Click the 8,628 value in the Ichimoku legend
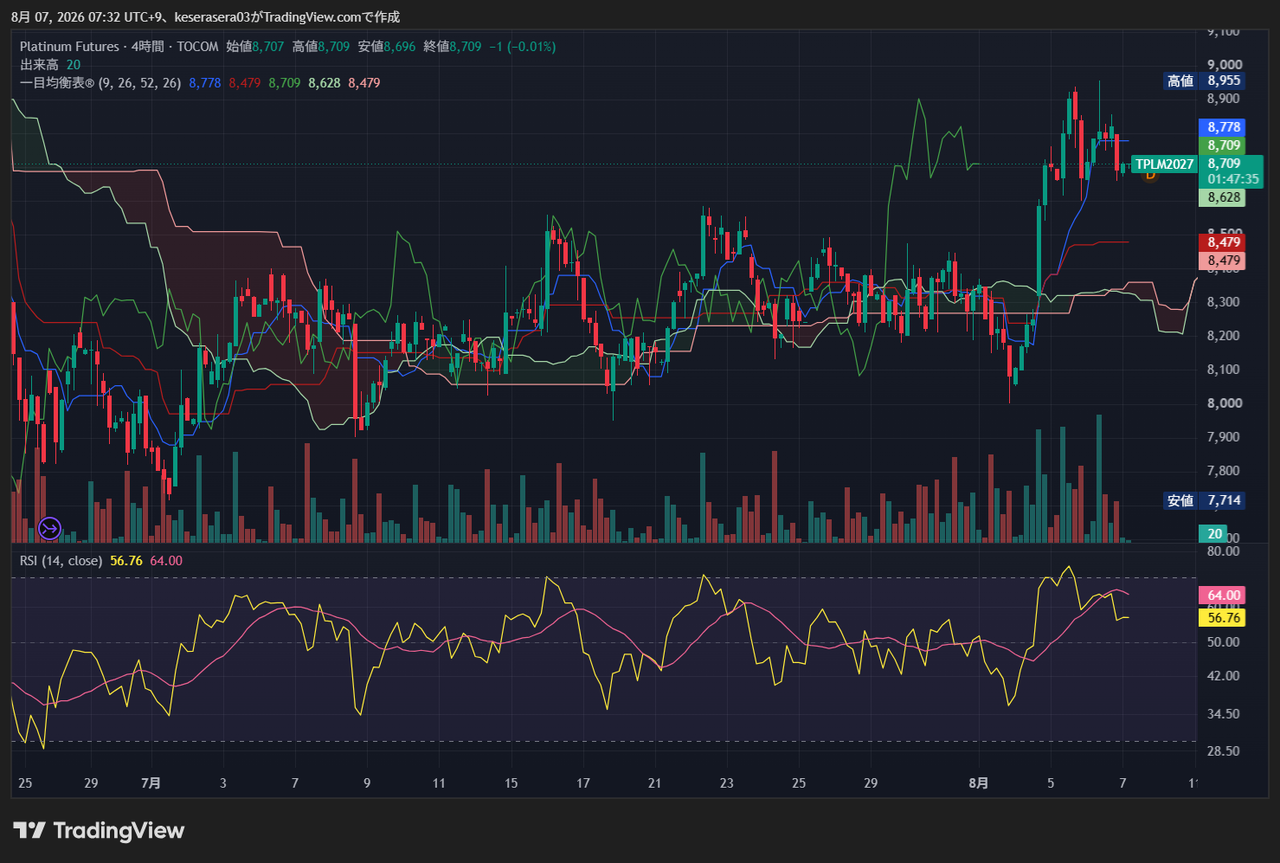1280x863 pixels. [324, 83]
